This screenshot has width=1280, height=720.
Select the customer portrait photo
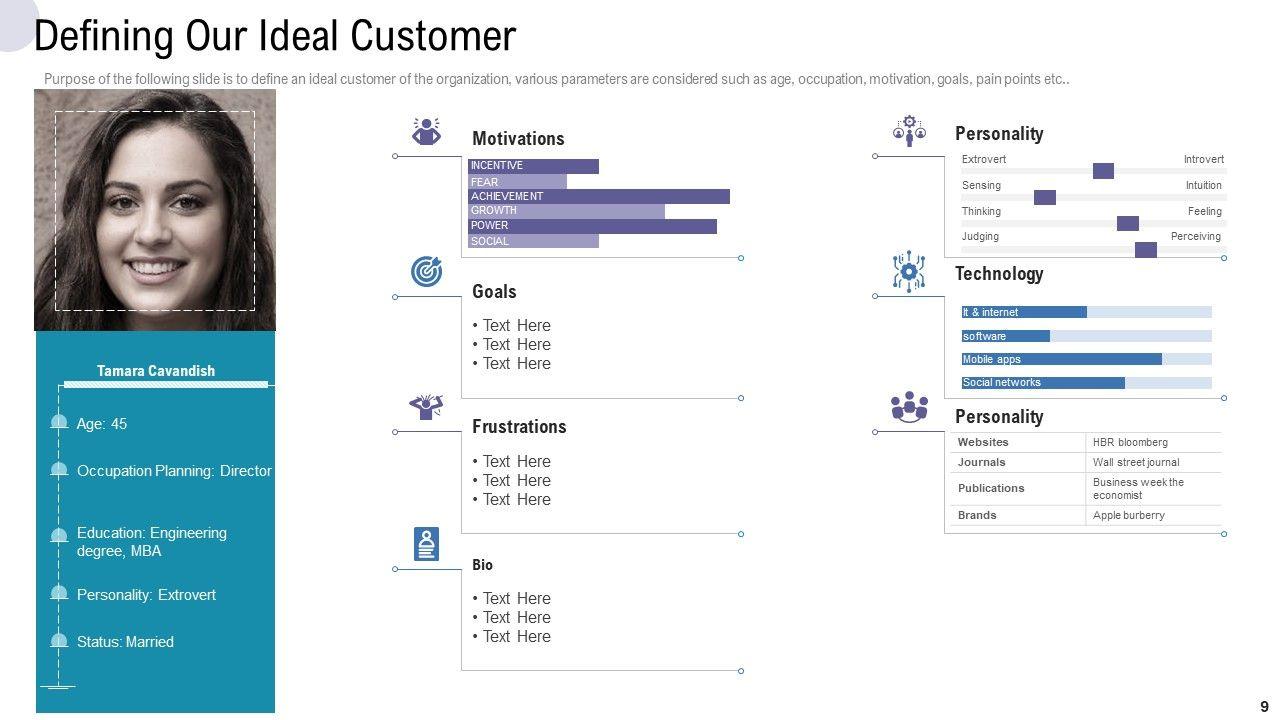[x=155, y=210]
